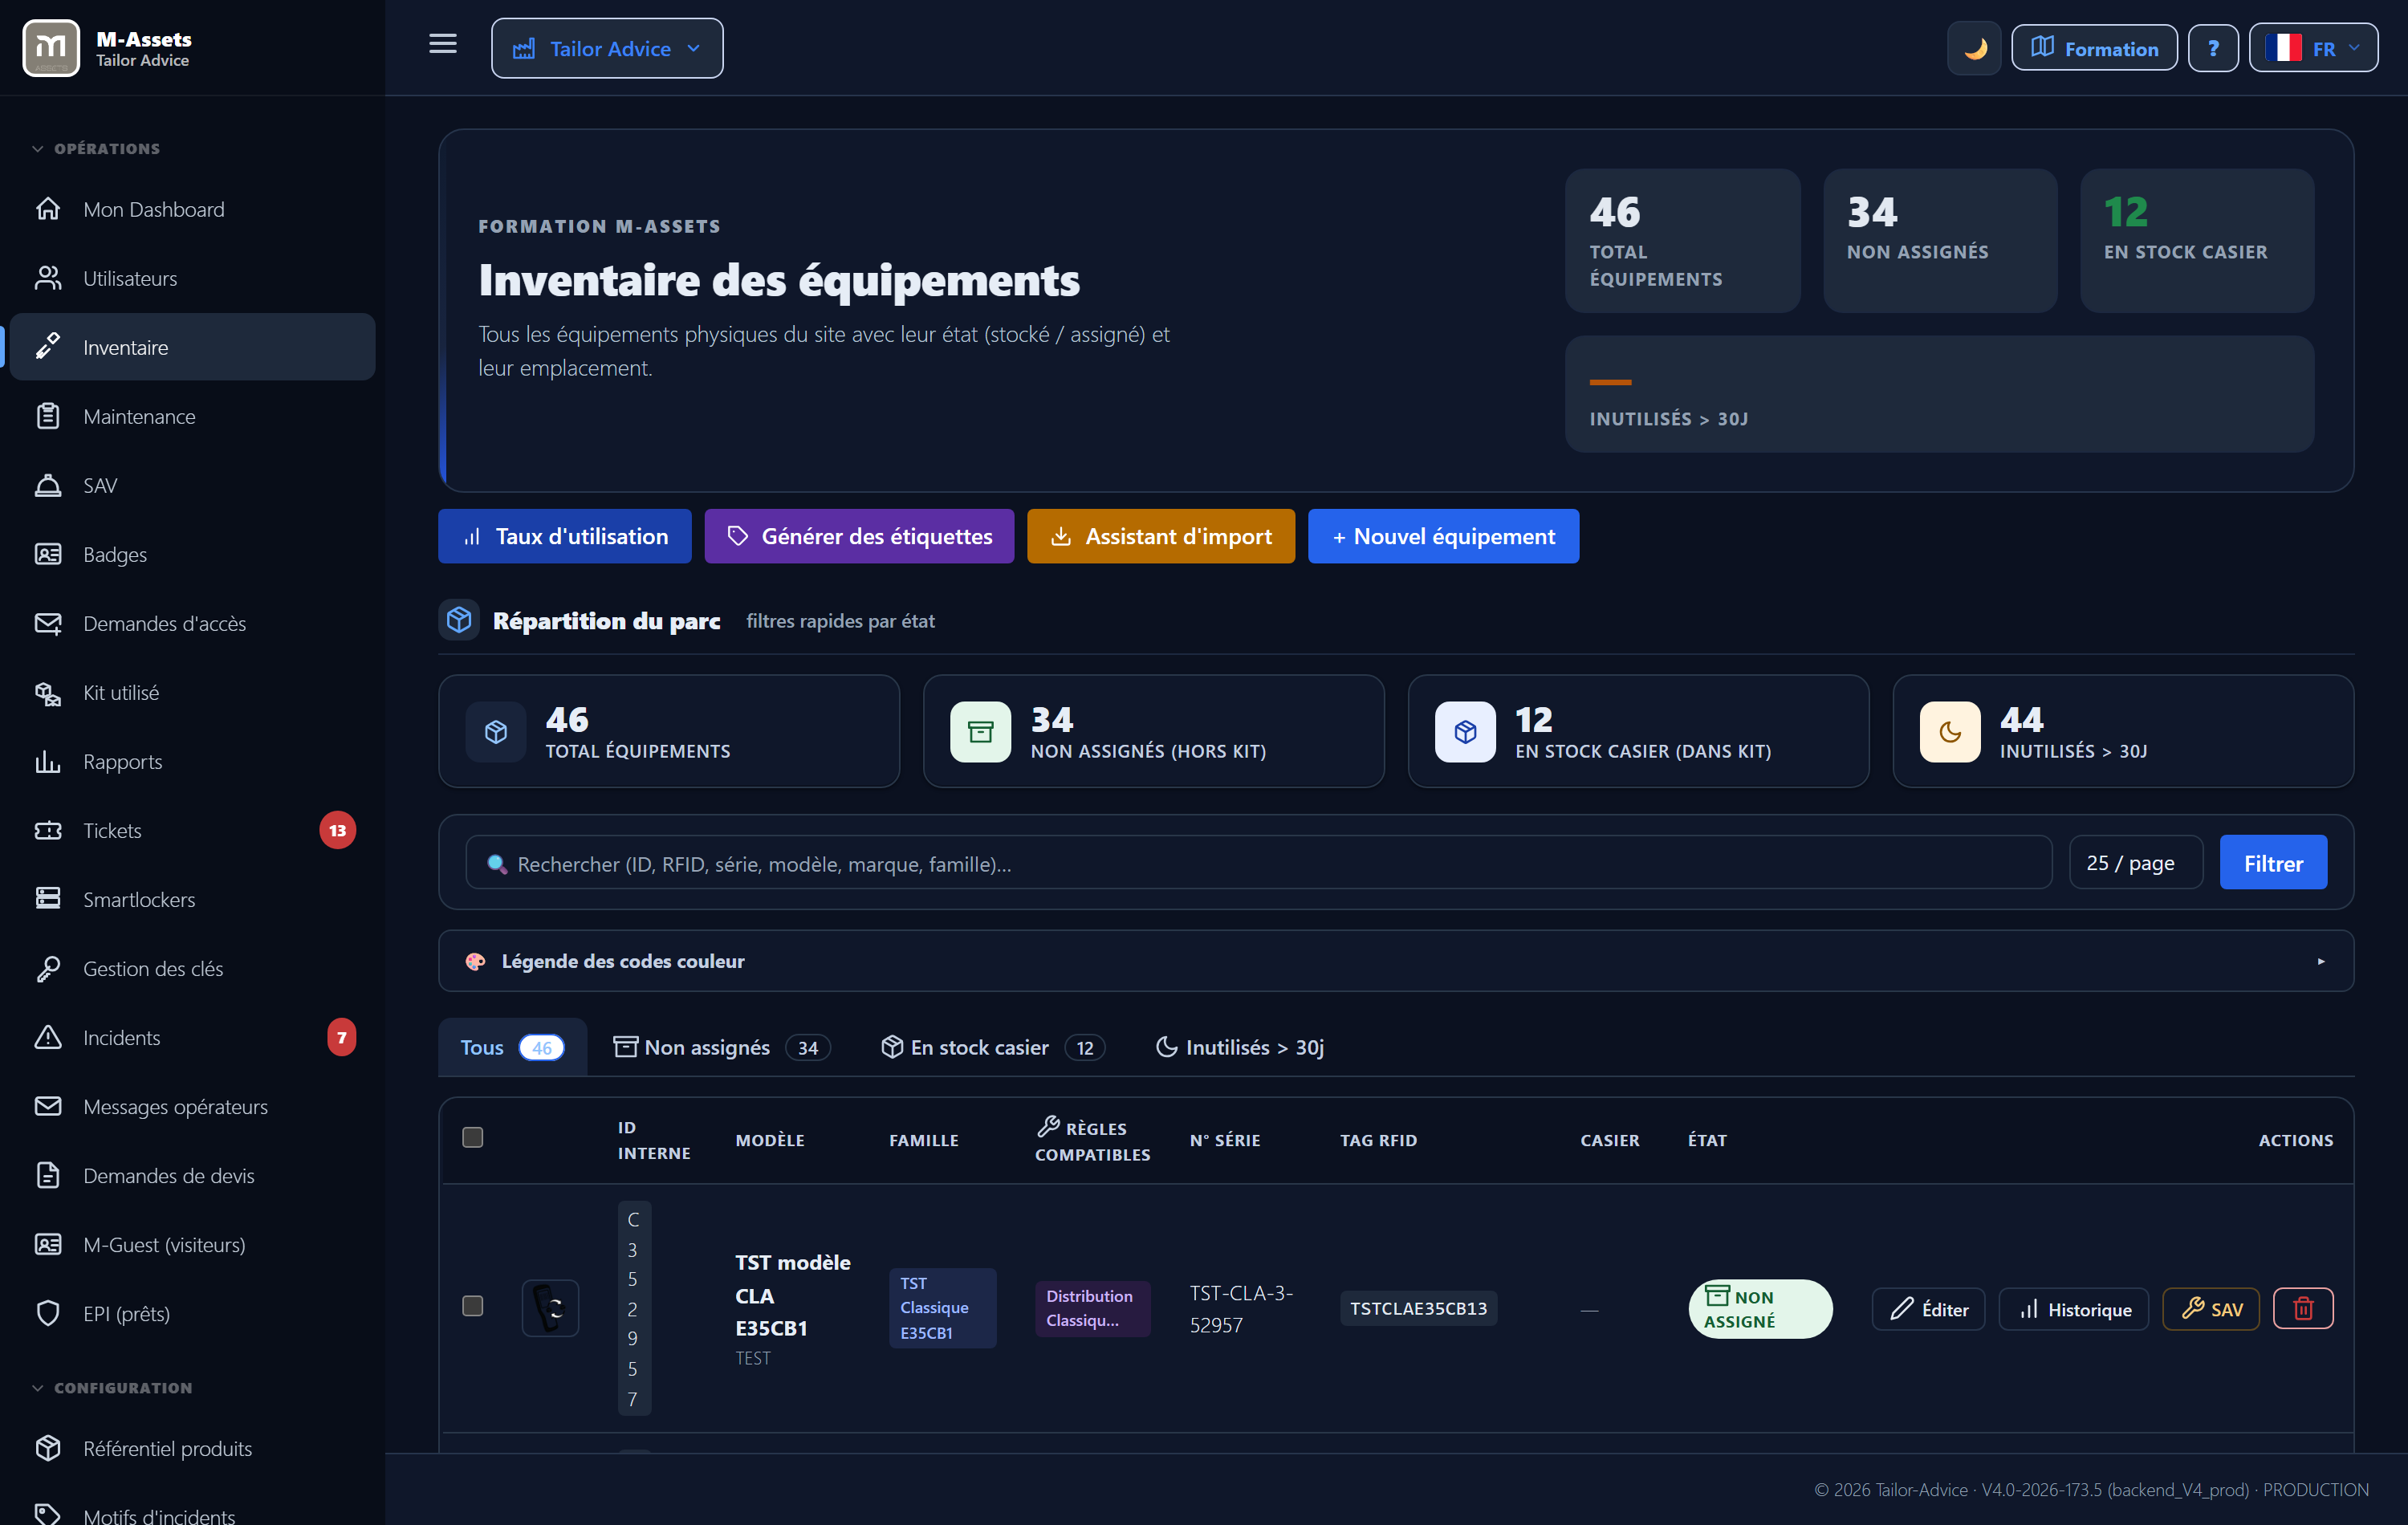The image size is (2408, 1525).
Task: Click the Tickets badge showing 13
Action: 338,830
